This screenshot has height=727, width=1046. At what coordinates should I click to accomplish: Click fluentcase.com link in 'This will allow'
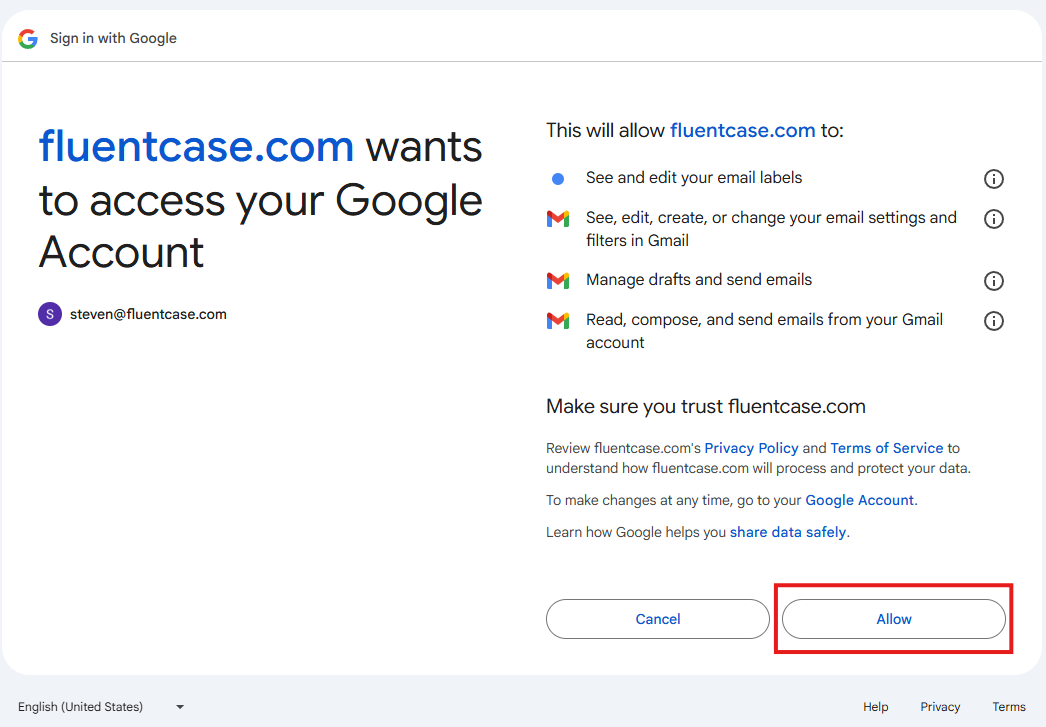click(x=742, y=130)
